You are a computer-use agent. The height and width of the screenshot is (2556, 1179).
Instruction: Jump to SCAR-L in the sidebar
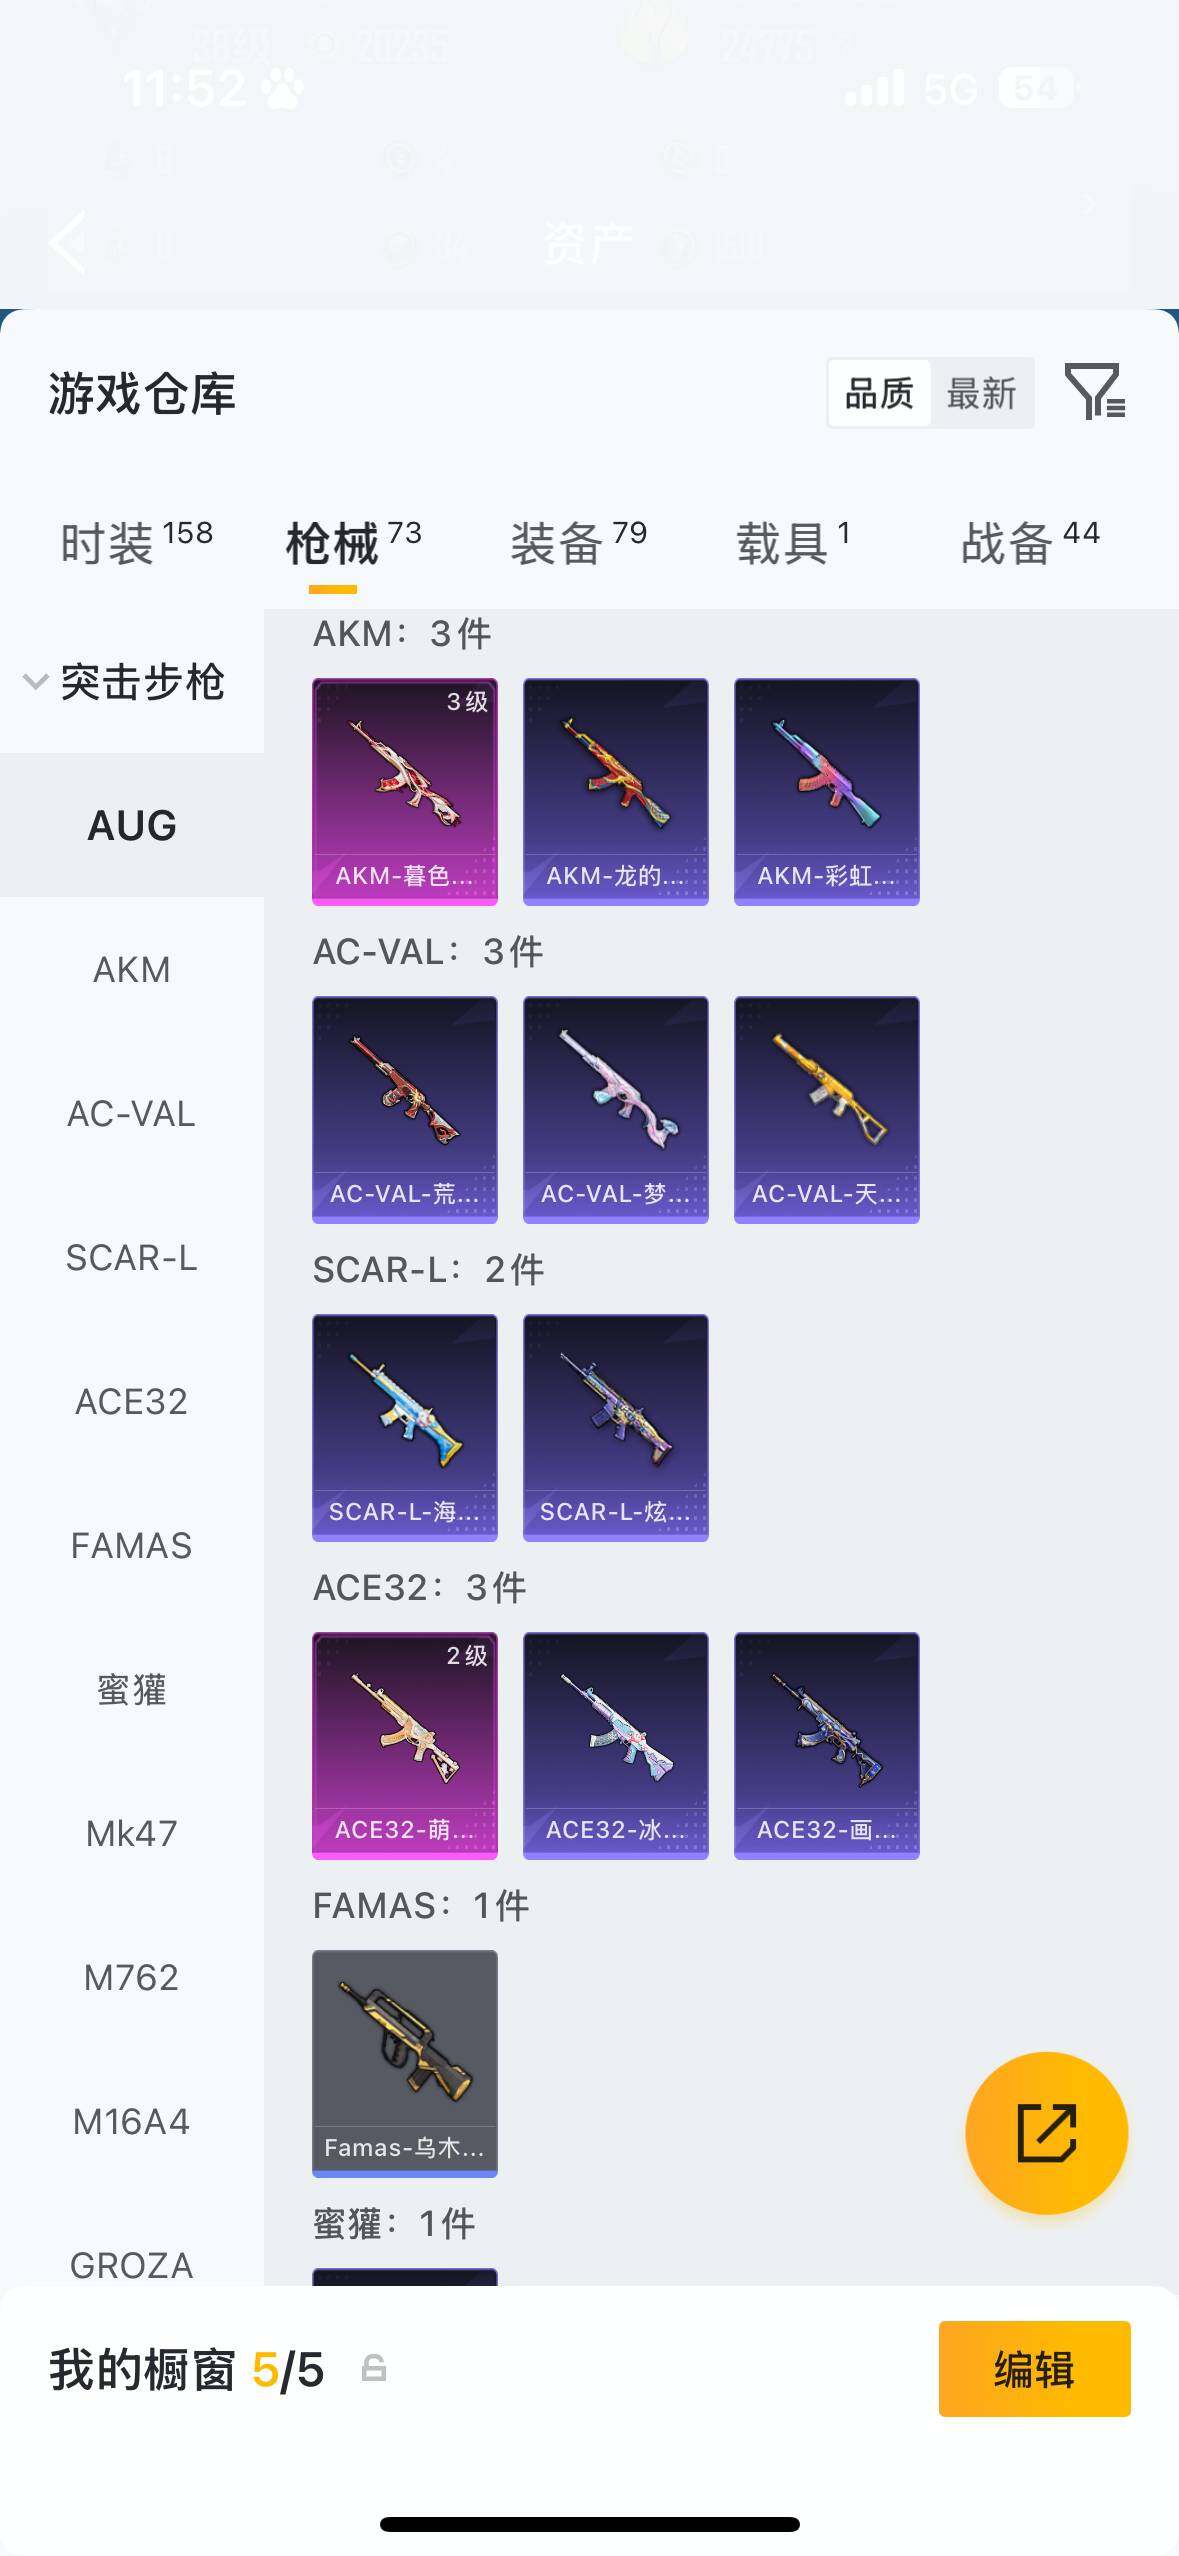click(x=132, y=1258)
